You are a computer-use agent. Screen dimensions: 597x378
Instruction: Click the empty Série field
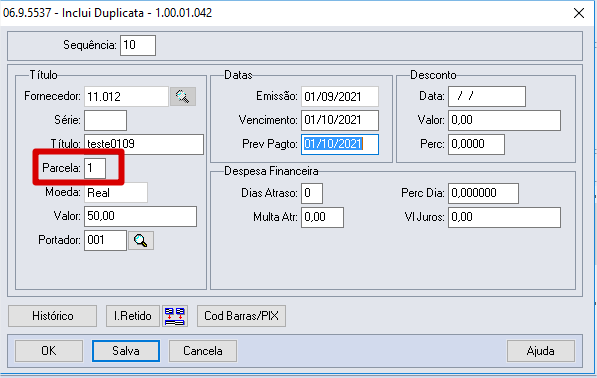click(x=105, y=121)
